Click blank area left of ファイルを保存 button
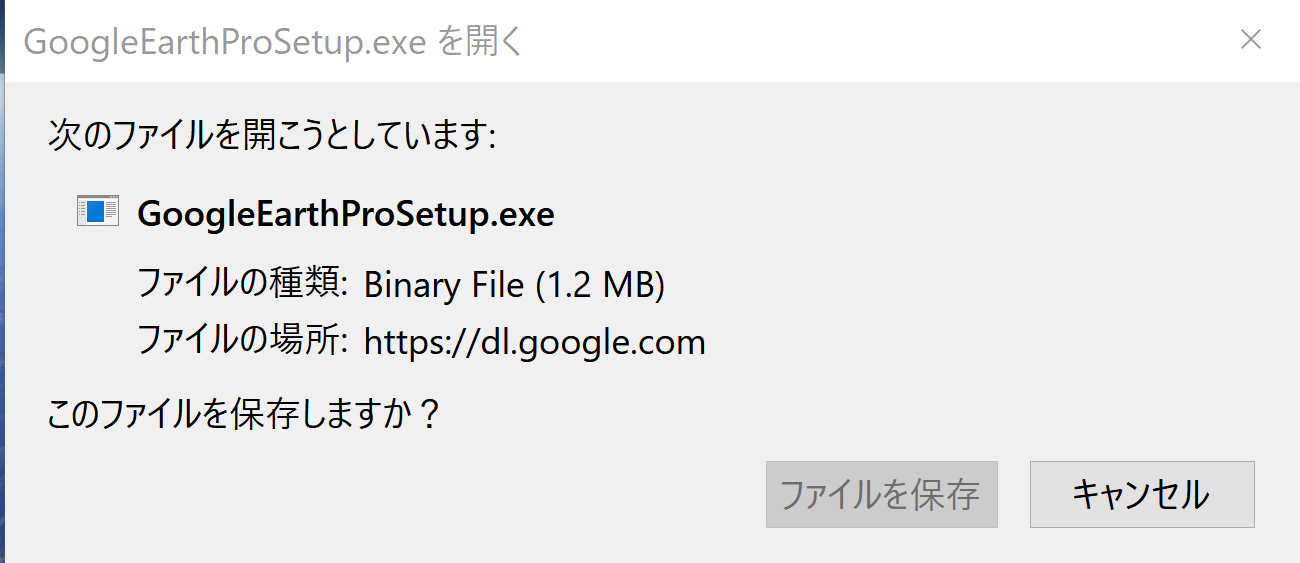Image resolution: width=1300 pixels, height=563 pixels. tap(400, 494)
